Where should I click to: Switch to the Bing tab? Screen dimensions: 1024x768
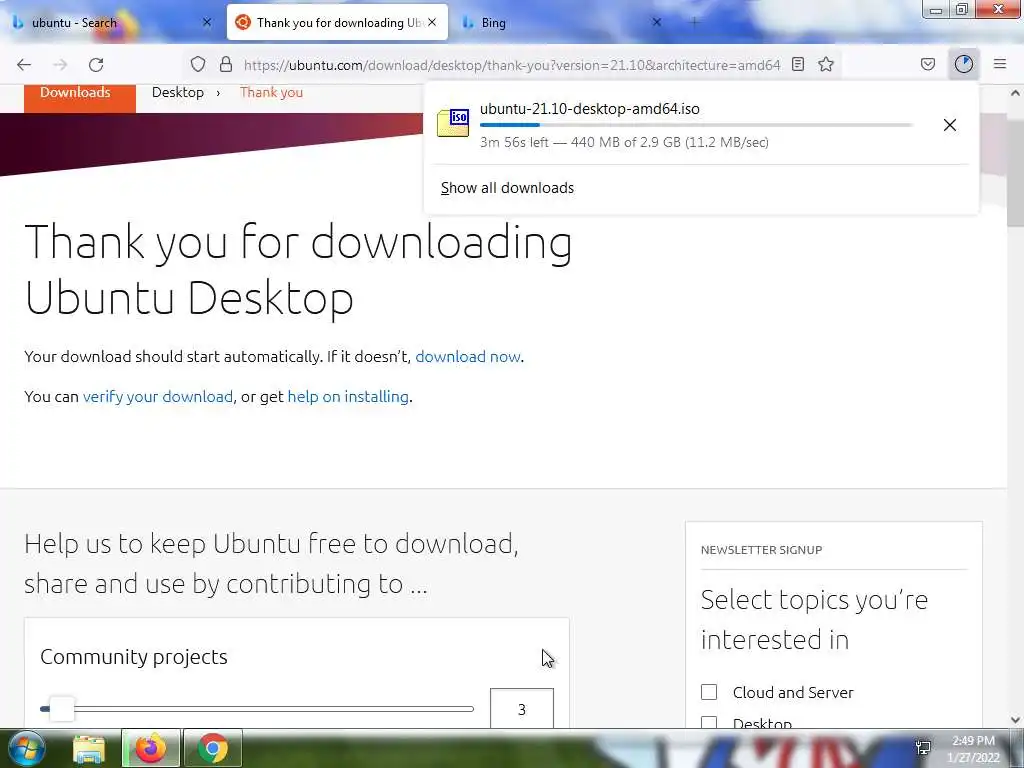[x=562, y=22]
